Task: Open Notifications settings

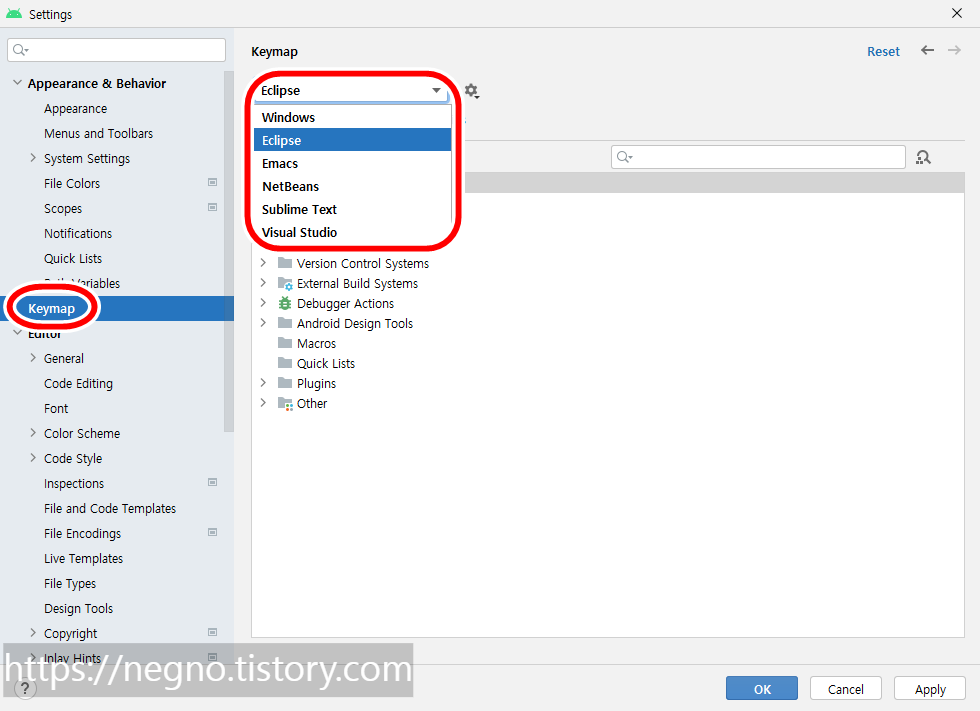Action: [x=78, y=234]
